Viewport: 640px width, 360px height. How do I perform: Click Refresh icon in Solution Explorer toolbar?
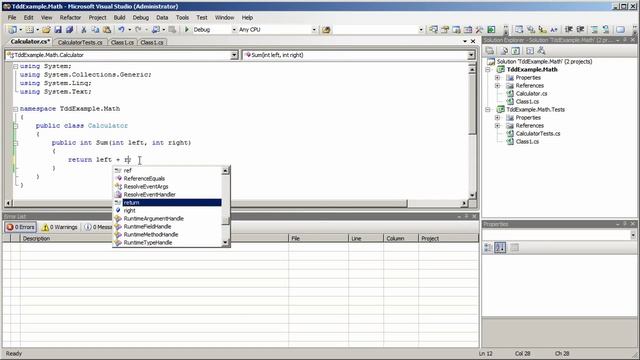516,51
